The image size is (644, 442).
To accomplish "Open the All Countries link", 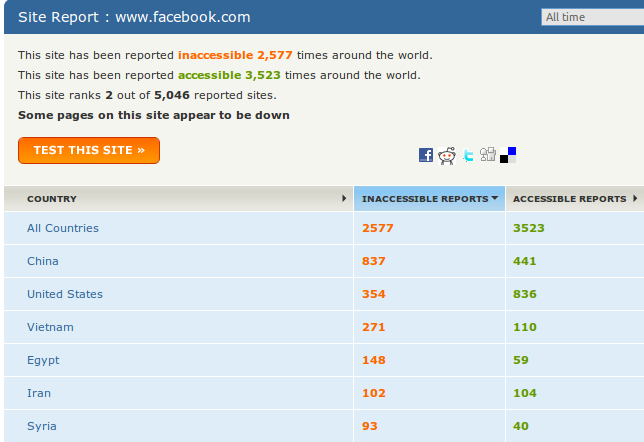I will (x=63, y=228).
